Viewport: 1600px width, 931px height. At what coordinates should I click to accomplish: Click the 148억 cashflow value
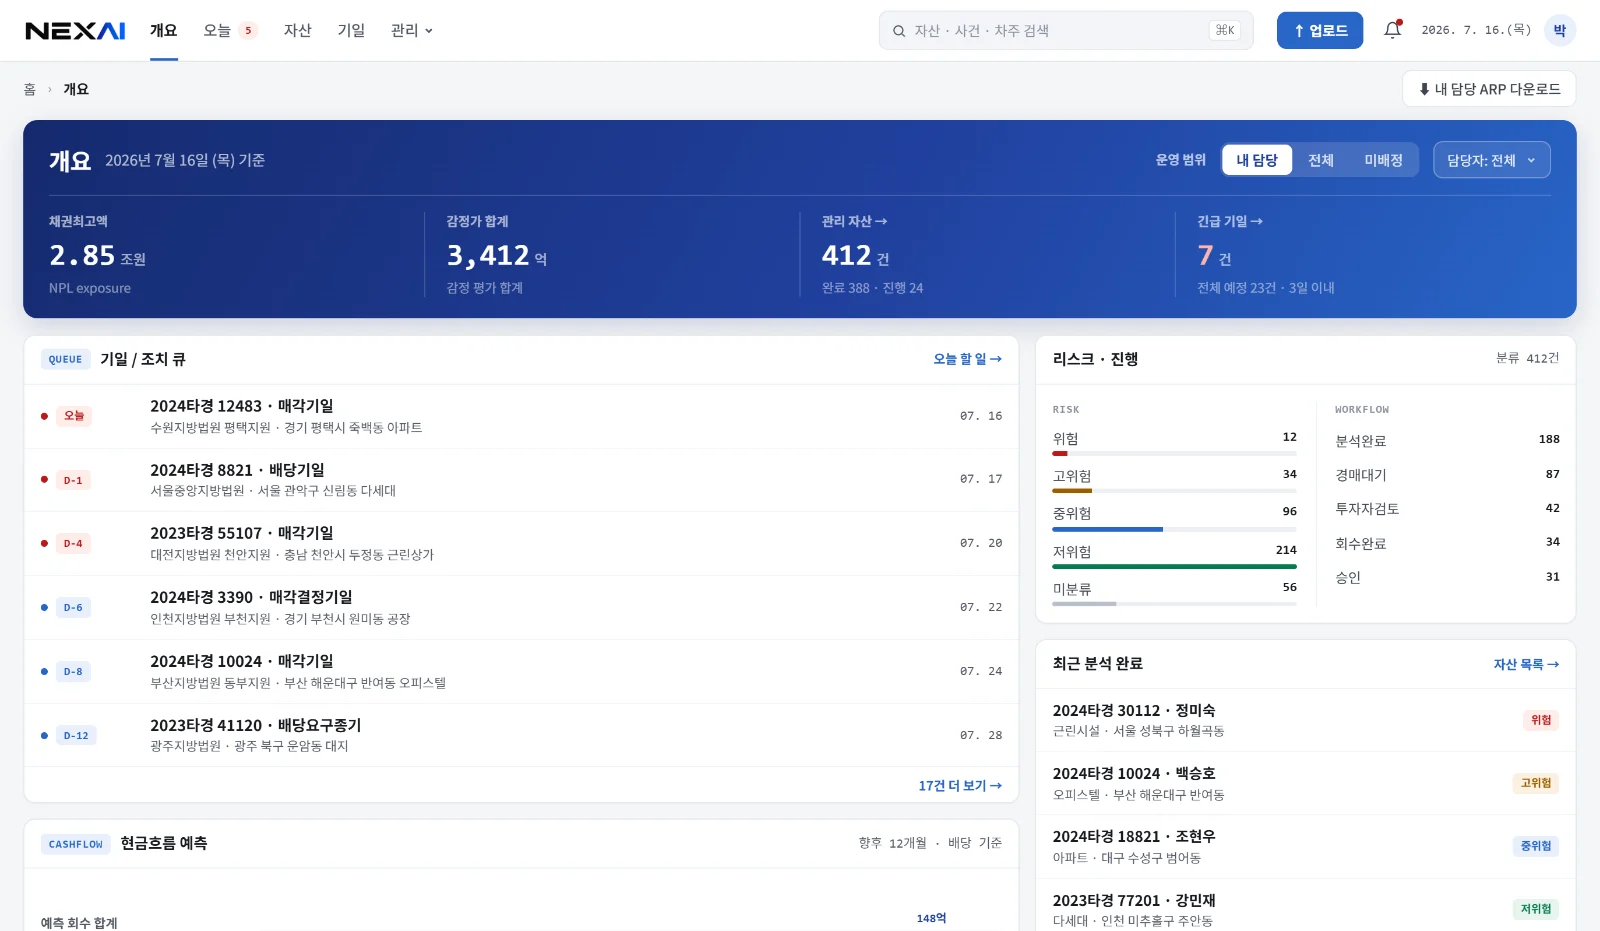point(931,918)
